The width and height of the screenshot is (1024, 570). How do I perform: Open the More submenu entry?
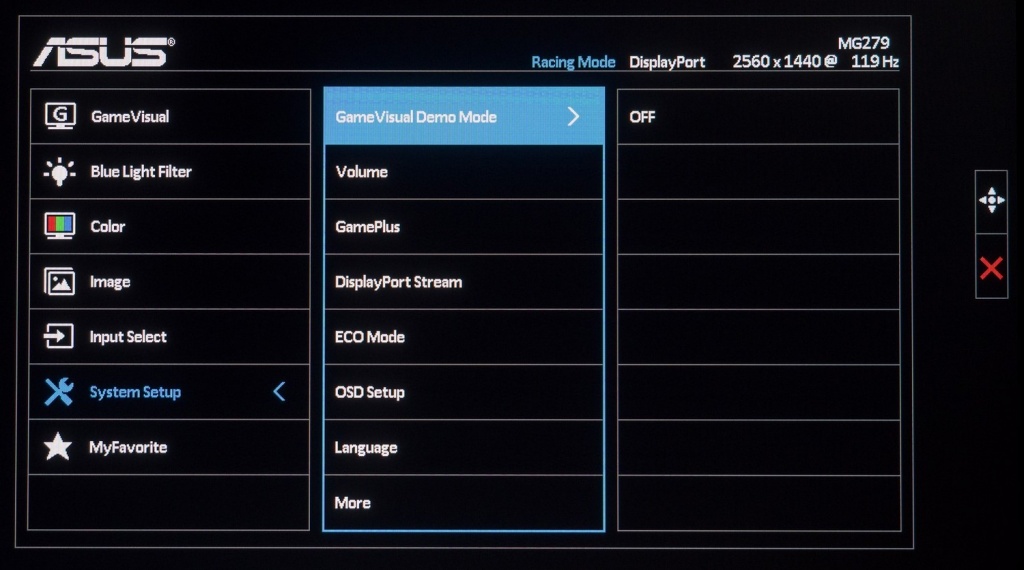(x=464, y=503)
